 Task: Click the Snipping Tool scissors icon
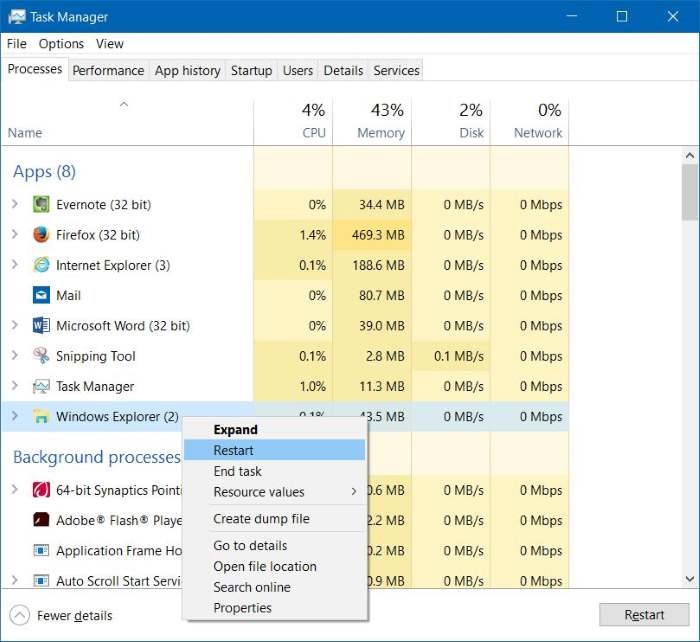click(41, 356)
